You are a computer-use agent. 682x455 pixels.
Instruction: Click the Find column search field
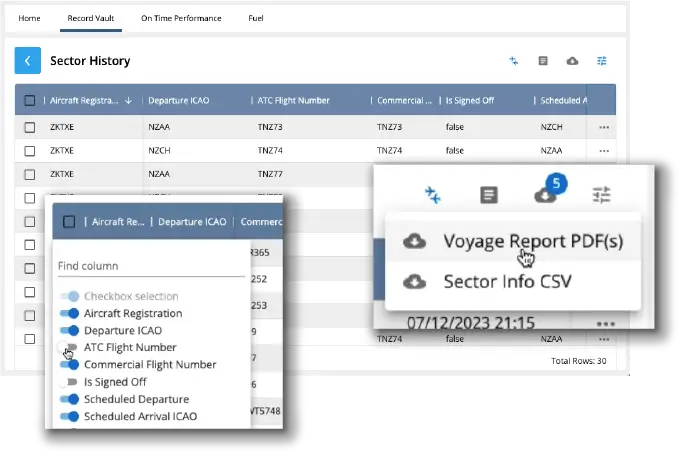pyautogui.click(x=150, y=266)
